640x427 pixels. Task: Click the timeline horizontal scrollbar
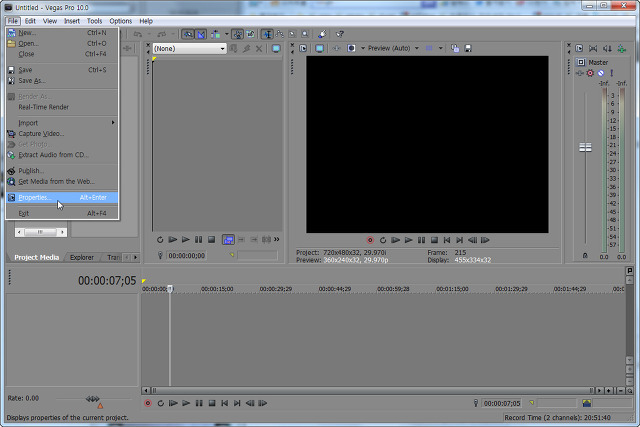(x=372, y=391)
